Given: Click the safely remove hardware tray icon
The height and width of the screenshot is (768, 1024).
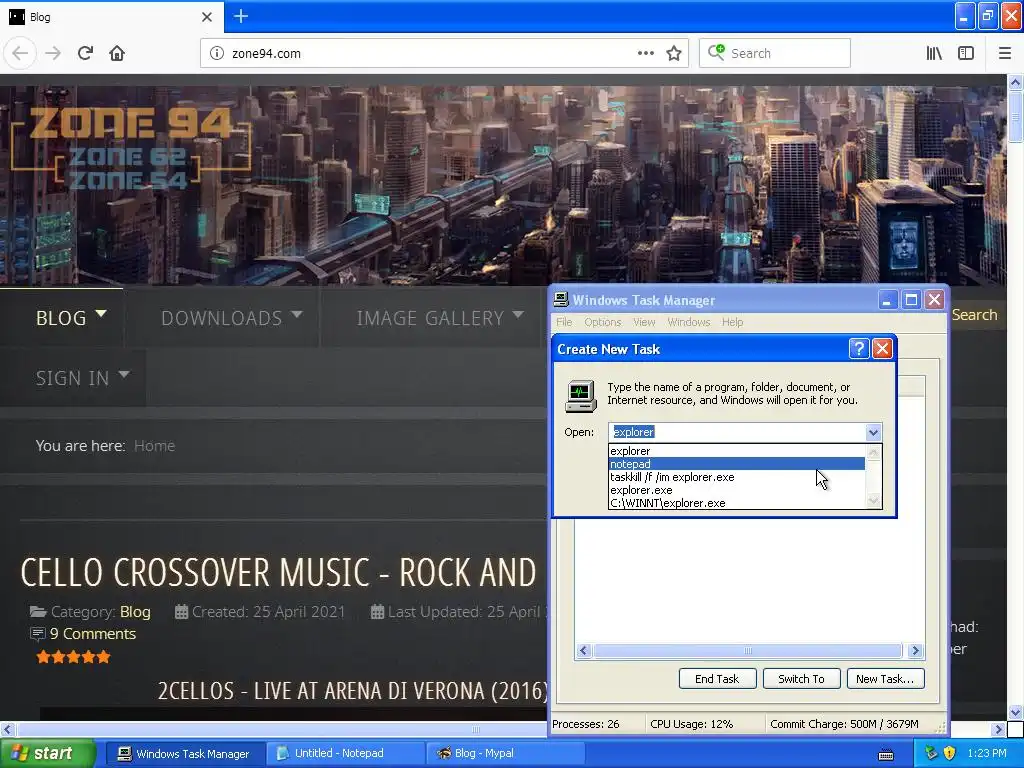Looking at the screenshot, I should pyautogui.click(x=931, y=753).
